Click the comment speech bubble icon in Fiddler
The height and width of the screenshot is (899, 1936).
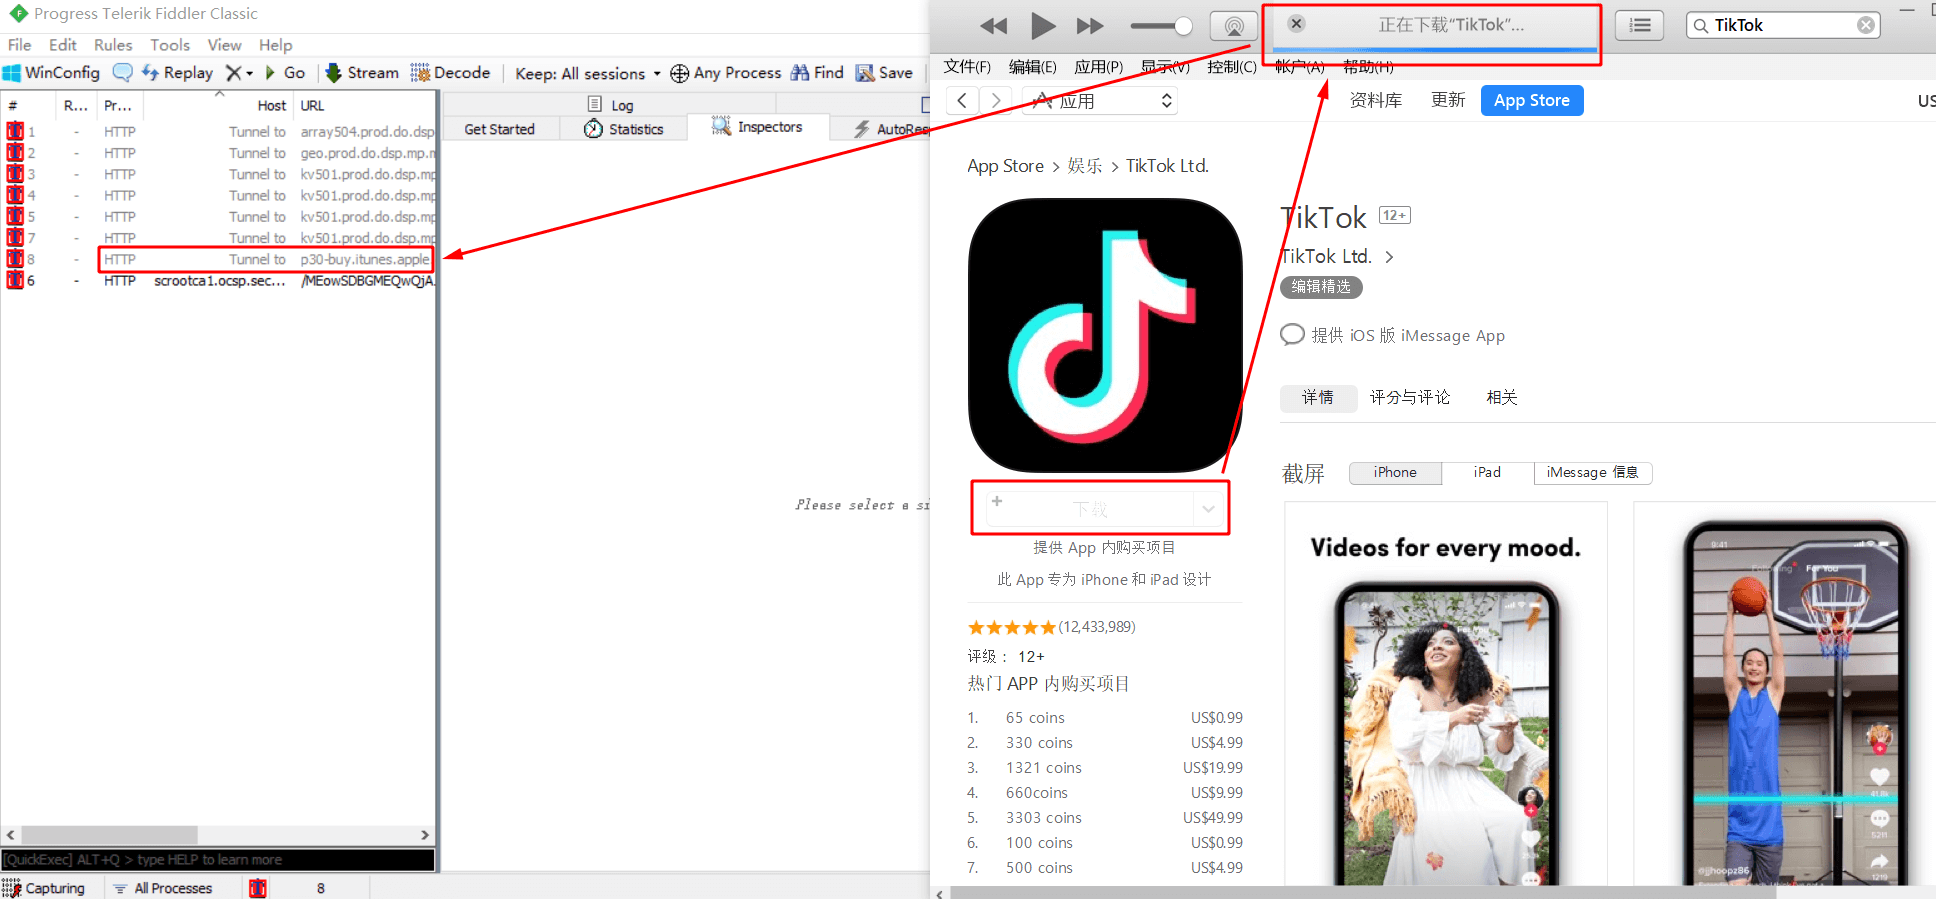(122, 72)
